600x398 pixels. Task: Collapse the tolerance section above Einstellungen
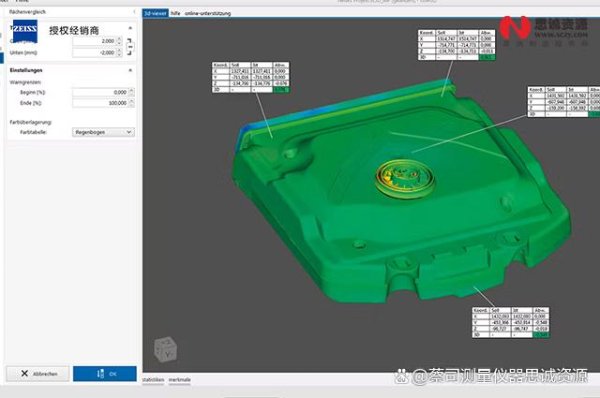coord(130,28)
